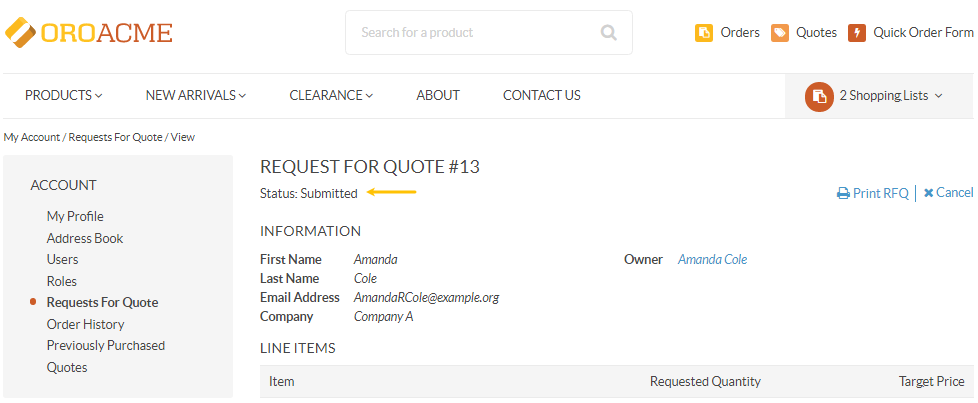
Task: Click the OroAcme logo
Action: 89,32
